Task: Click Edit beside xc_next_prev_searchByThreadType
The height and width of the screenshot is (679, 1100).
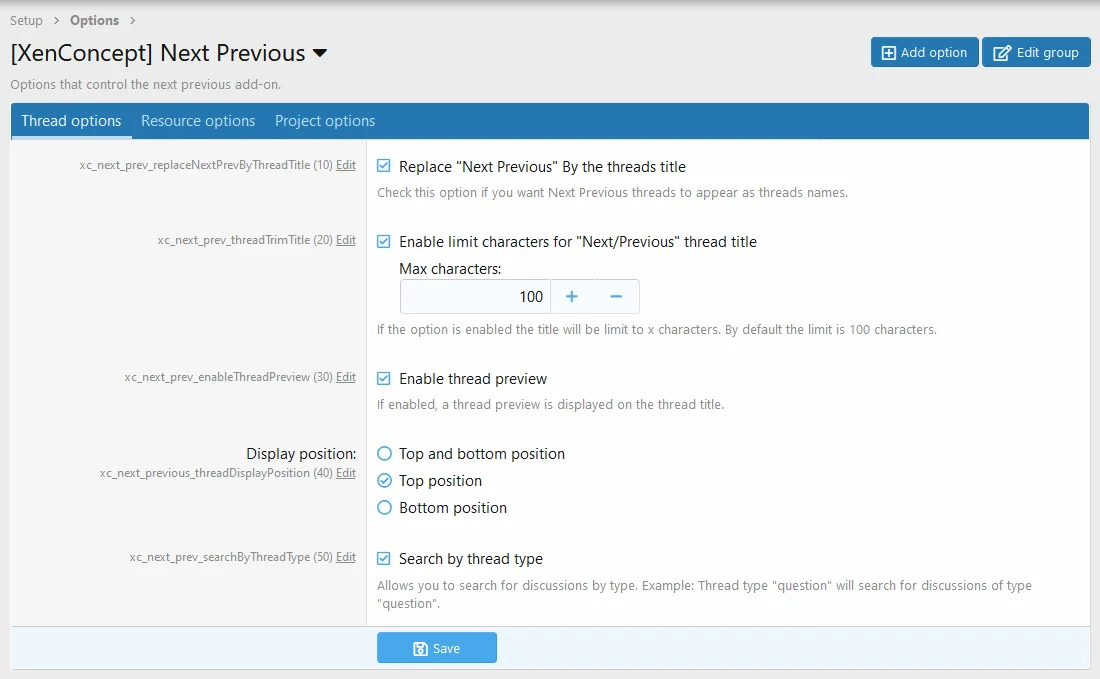Action: (x=346, y=557)
